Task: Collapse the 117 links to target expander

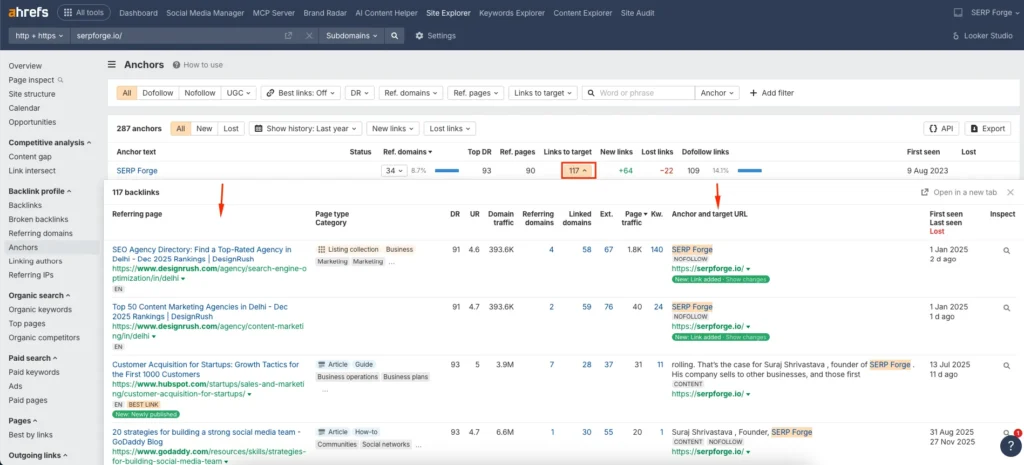Action: 577,171
